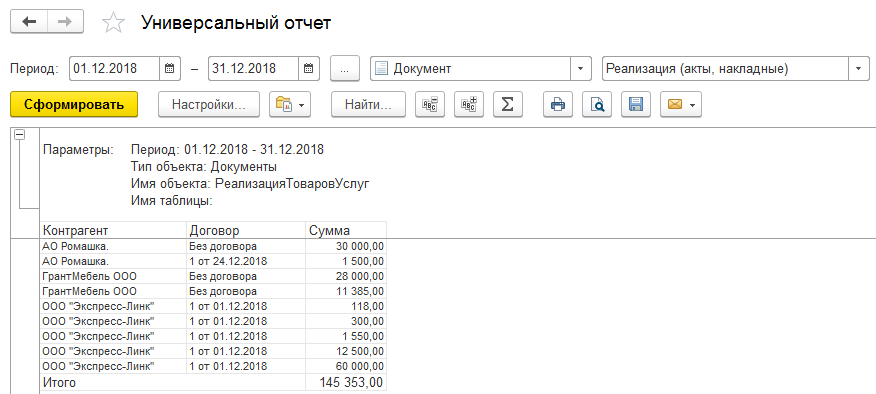Add report to favorites with star icon
Viewport: 876px width, 394px height.
[113, 22]
